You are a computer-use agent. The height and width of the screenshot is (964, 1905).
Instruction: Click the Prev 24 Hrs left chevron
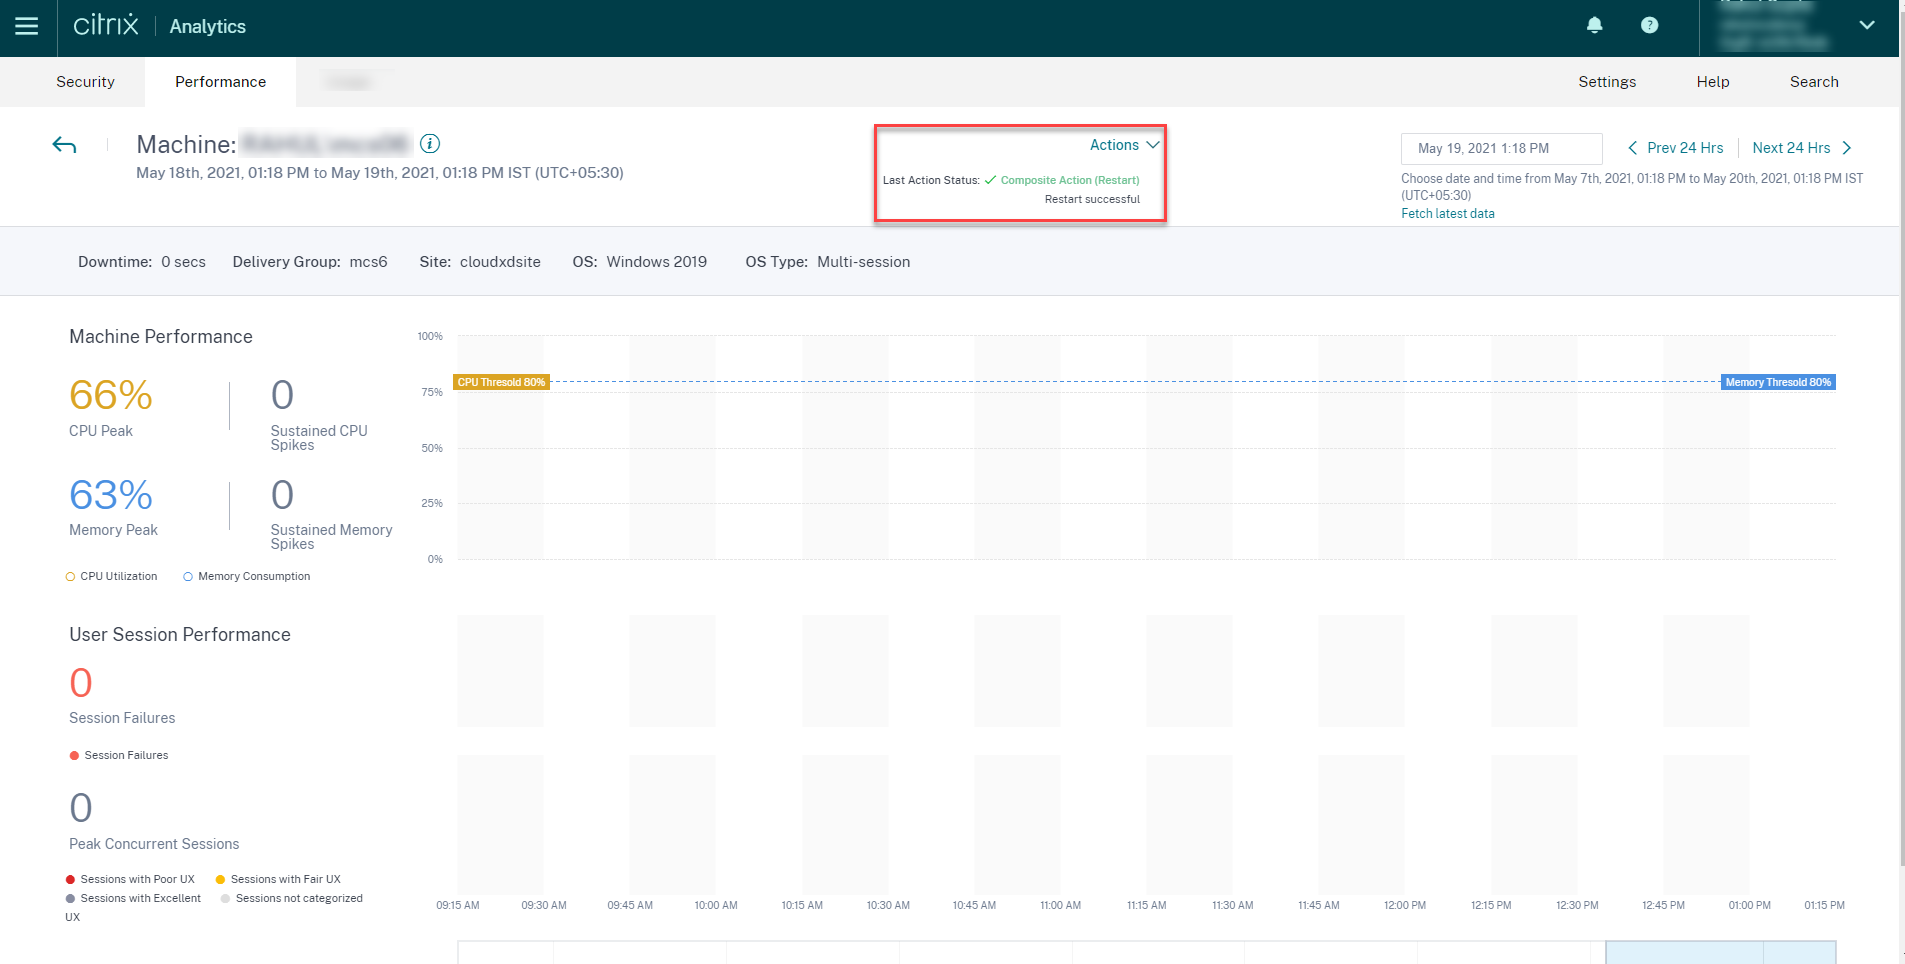coord(1632,148)
